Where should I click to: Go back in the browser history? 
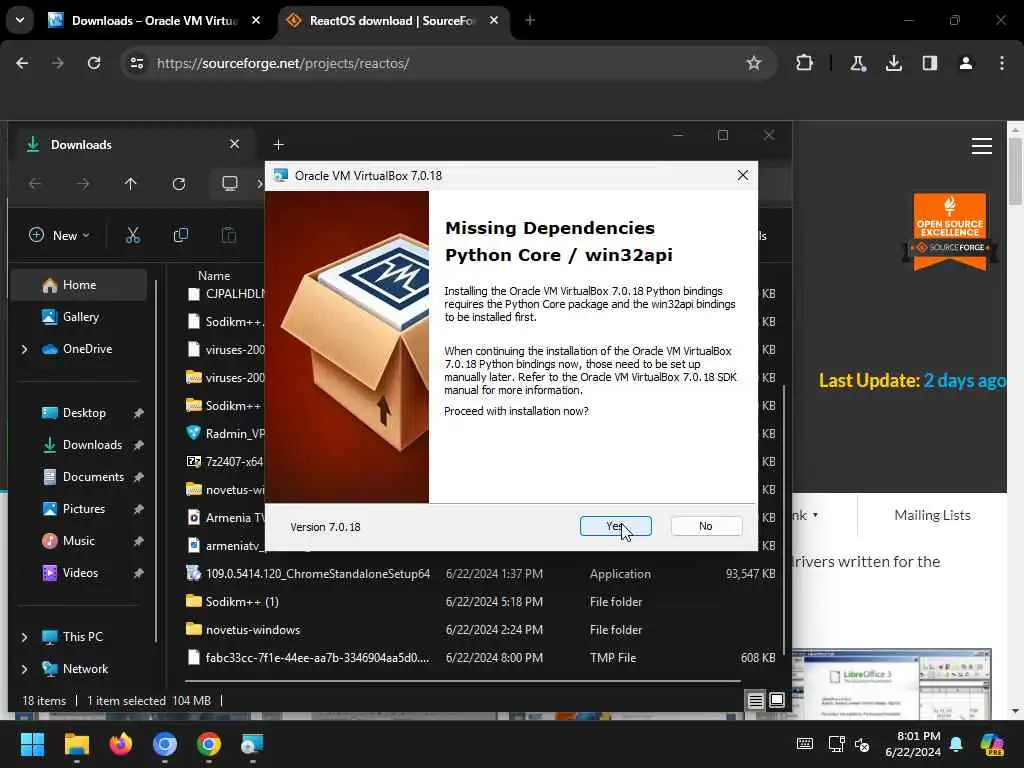pyautogui.click(x=22, y=63)
